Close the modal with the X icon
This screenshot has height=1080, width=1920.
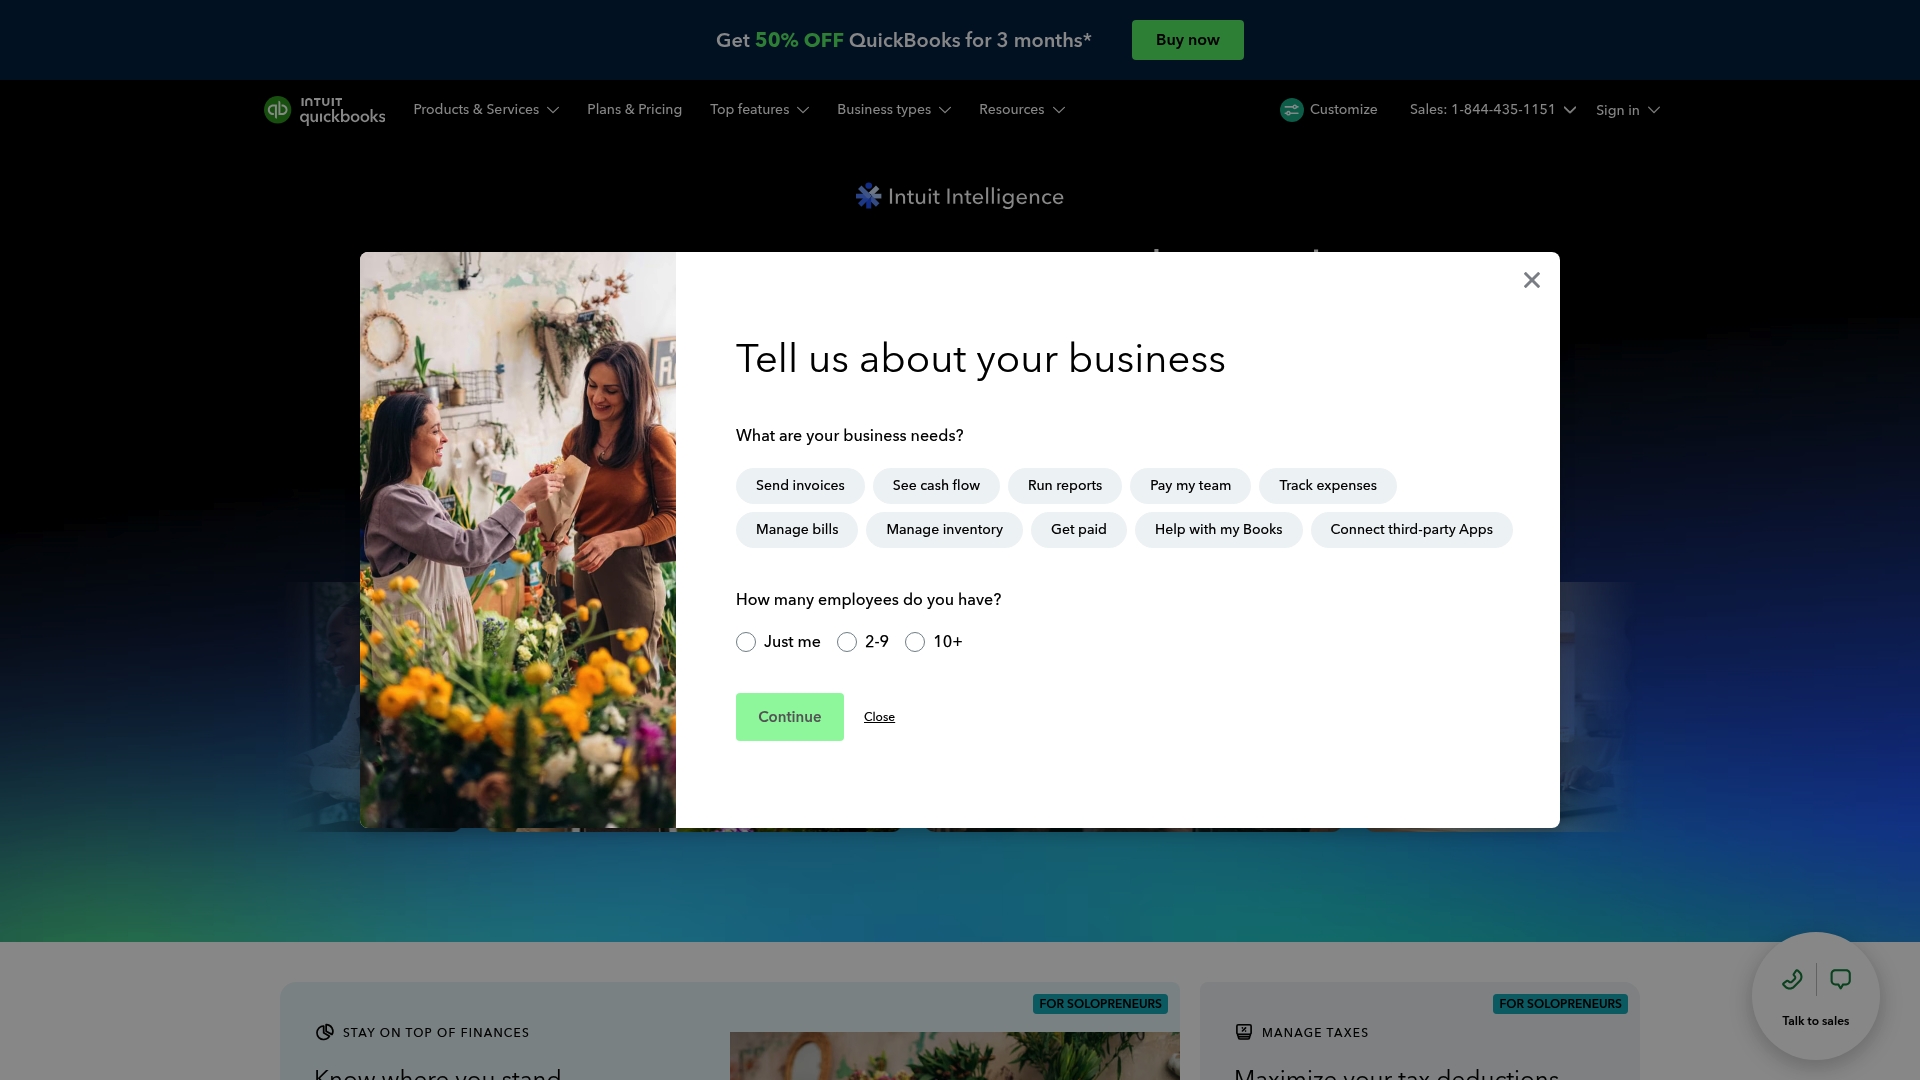pos(1532,280)
